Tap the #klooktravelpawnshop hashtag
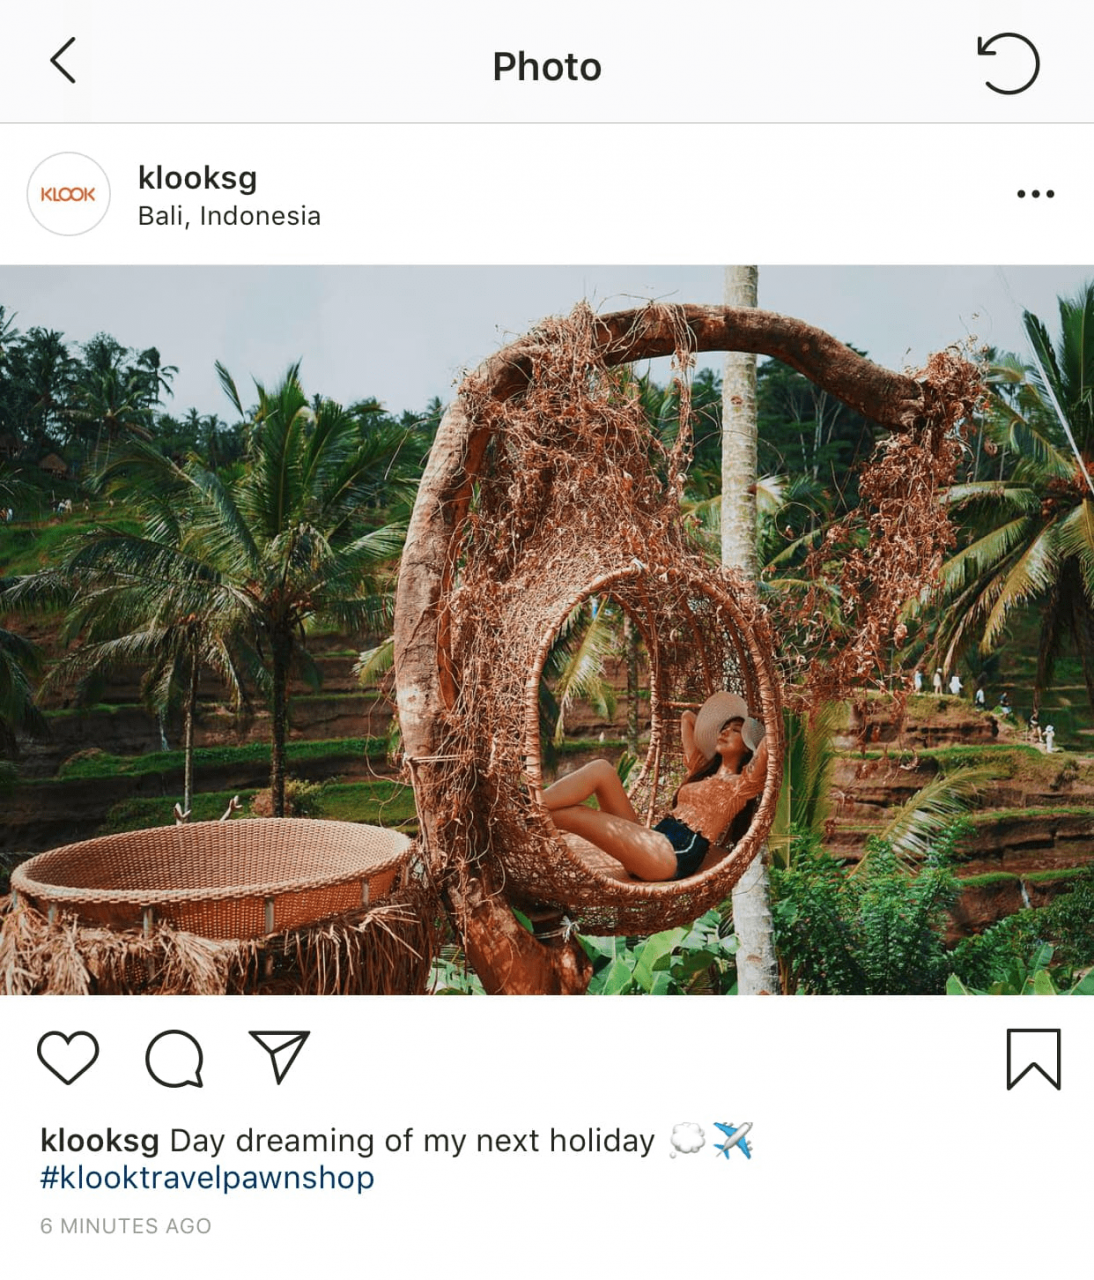Screen dimensions: 1094x1280 pos(207,1178)
